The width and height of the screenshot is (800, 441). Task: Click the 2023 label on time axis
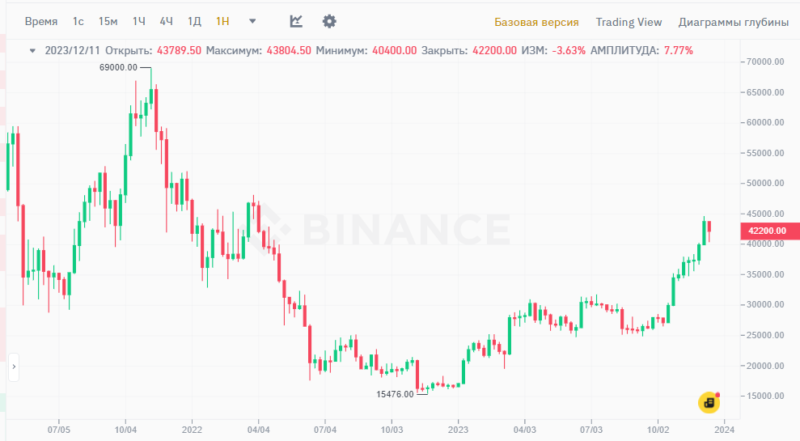point(457,428)
